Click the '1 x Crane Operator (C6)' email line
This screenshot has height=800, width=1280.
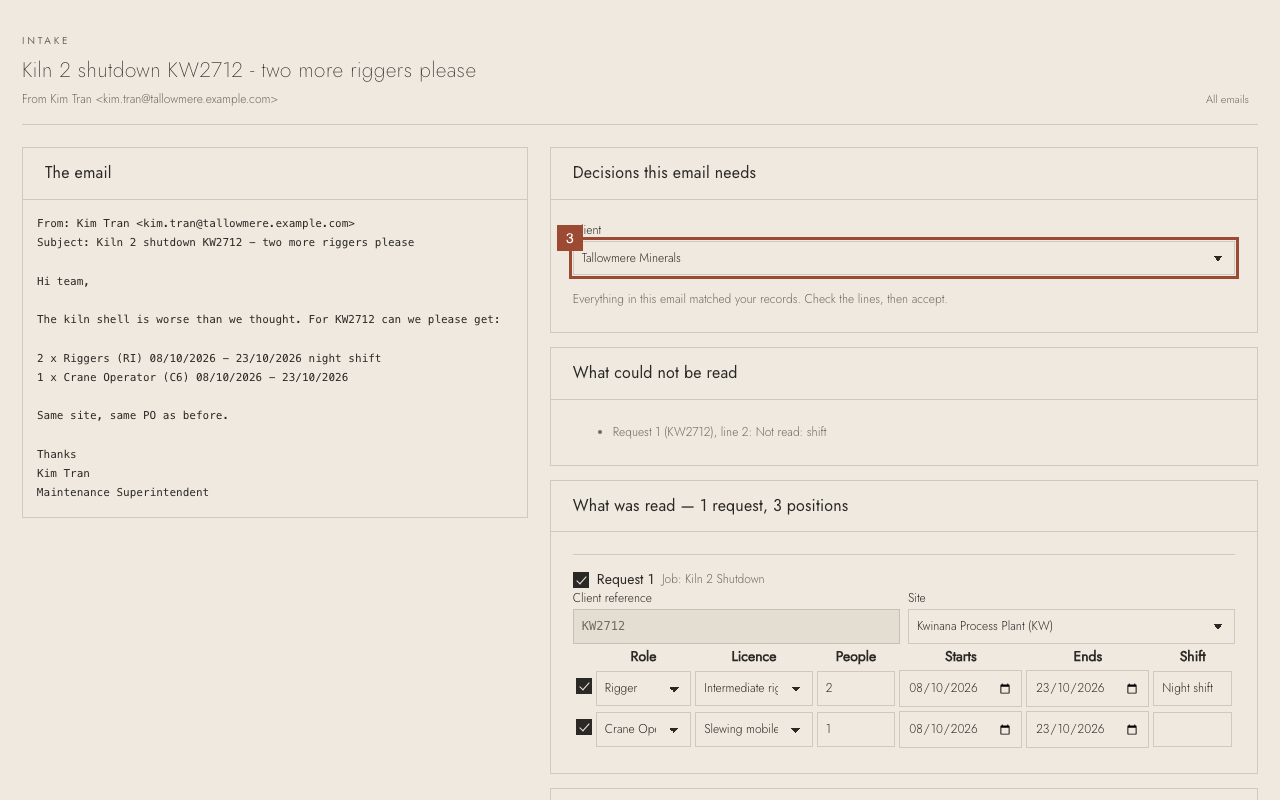click(x=192, y=377)
